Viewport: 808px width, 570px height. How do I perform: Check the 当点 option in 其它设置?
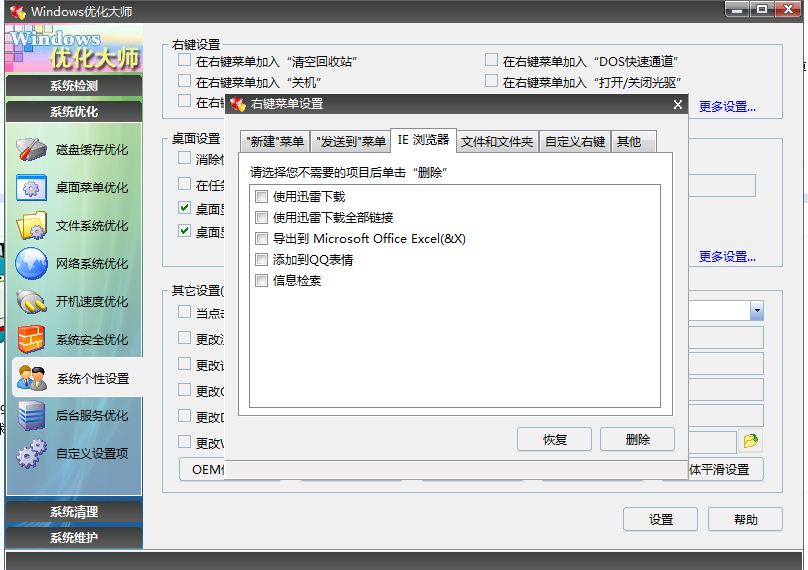184,311
